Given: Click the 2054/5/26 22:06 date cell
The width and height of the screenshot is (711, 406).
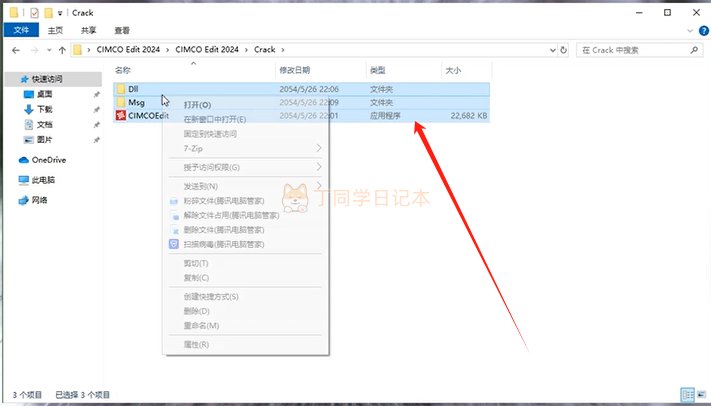Looking at the screenshot, I should (x=309, y=89).
